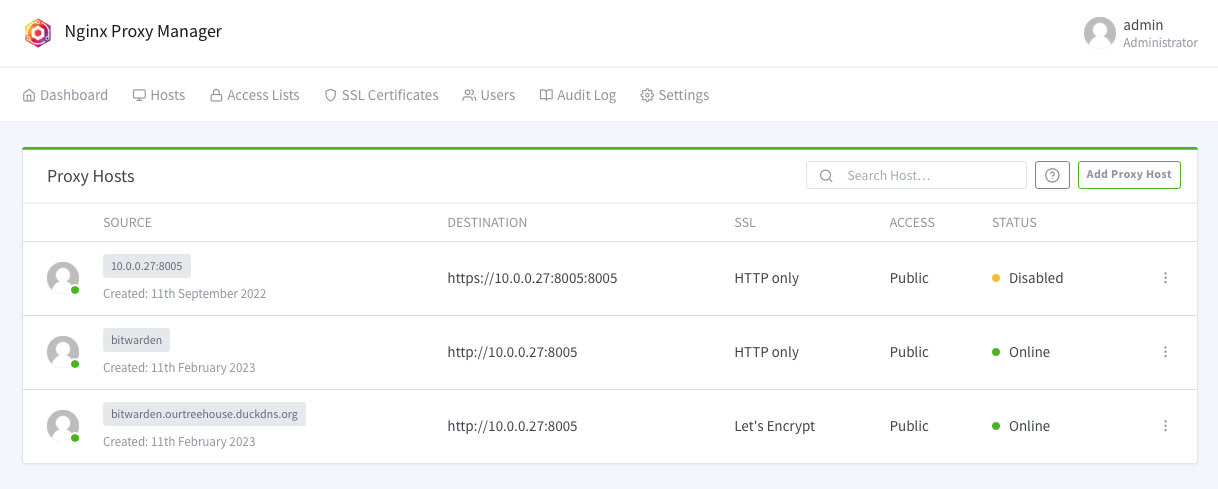Open three-dot menu for bitwarden host
The height and width of the screenshot is (489, 1218).
(x=1165, y=352)
